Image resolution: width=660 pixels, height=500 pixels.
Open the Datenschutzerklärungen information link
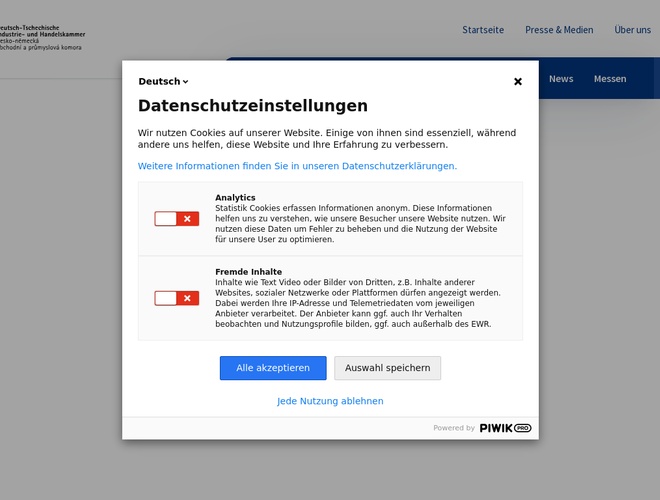tap(297, 166)
